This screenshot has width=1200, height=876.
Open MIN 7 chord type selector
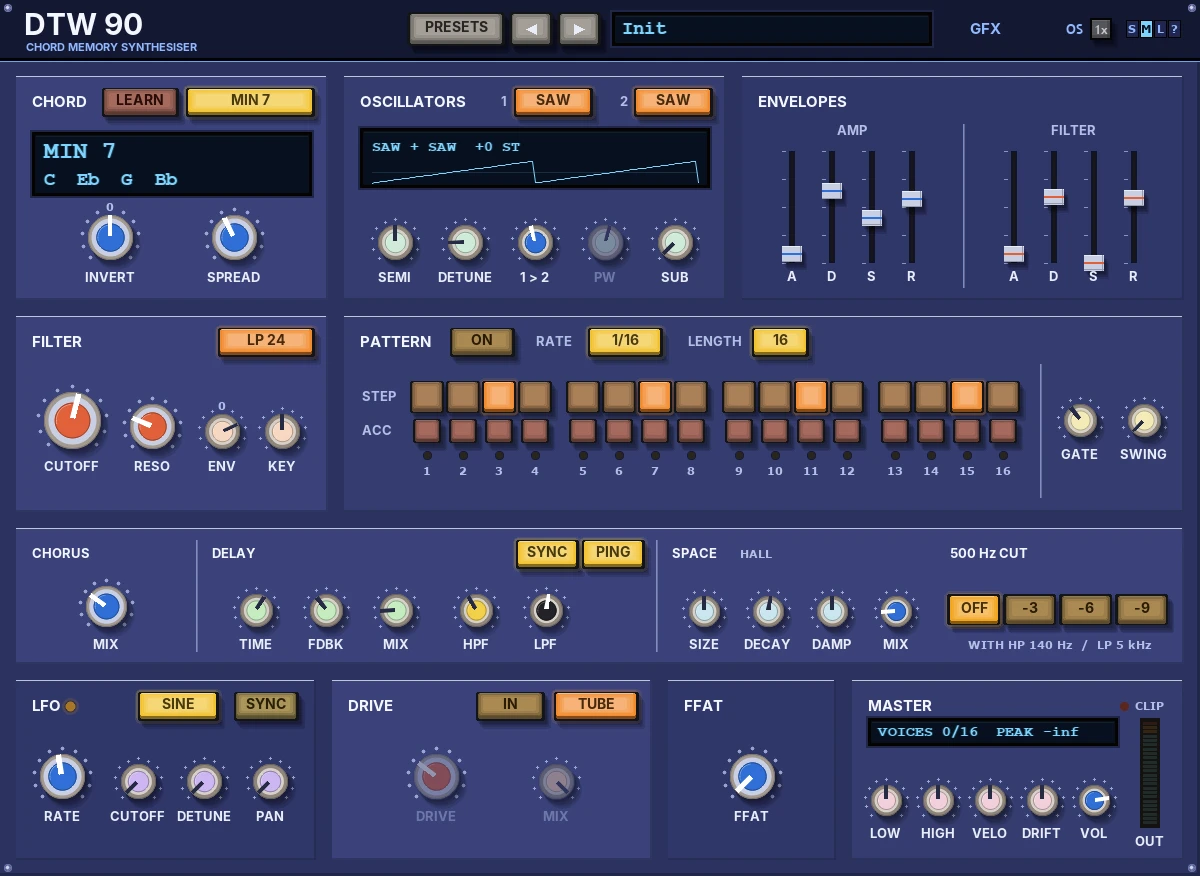(x=250, y=101)
